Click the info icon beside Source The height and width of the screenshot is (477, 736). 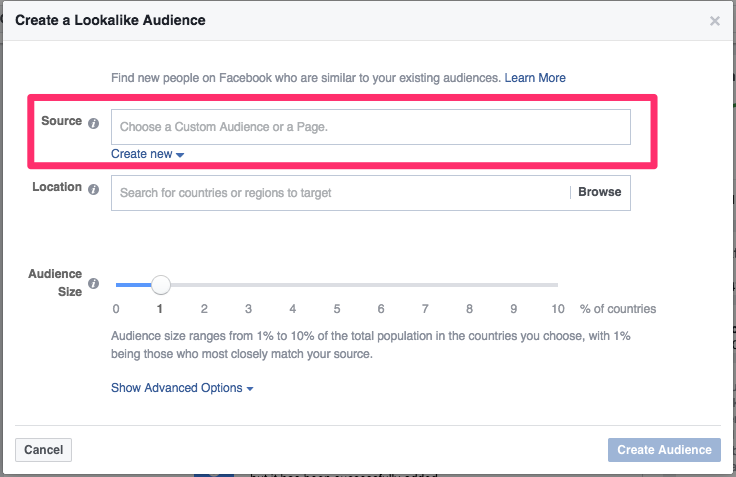(94, 124)
